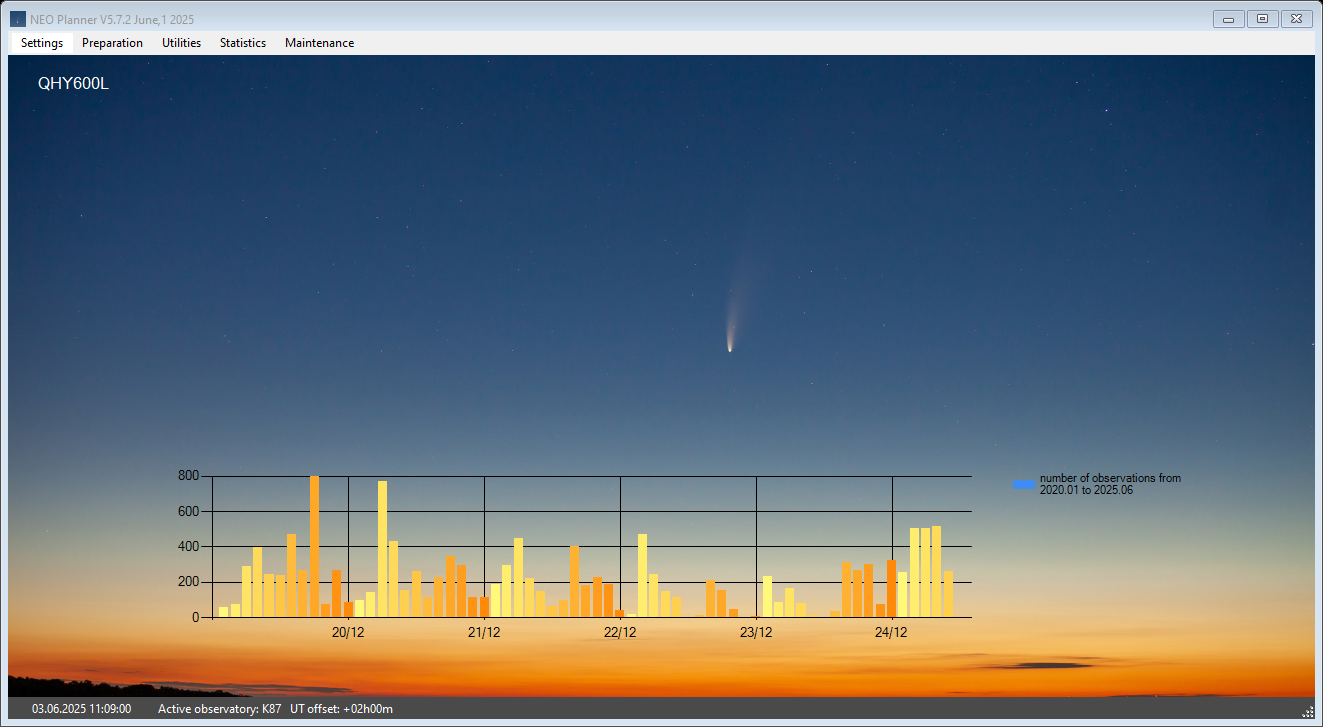1323x727 pixels.
Task: Minimize the NEO Planner window
Action: tap(1228, 19)
